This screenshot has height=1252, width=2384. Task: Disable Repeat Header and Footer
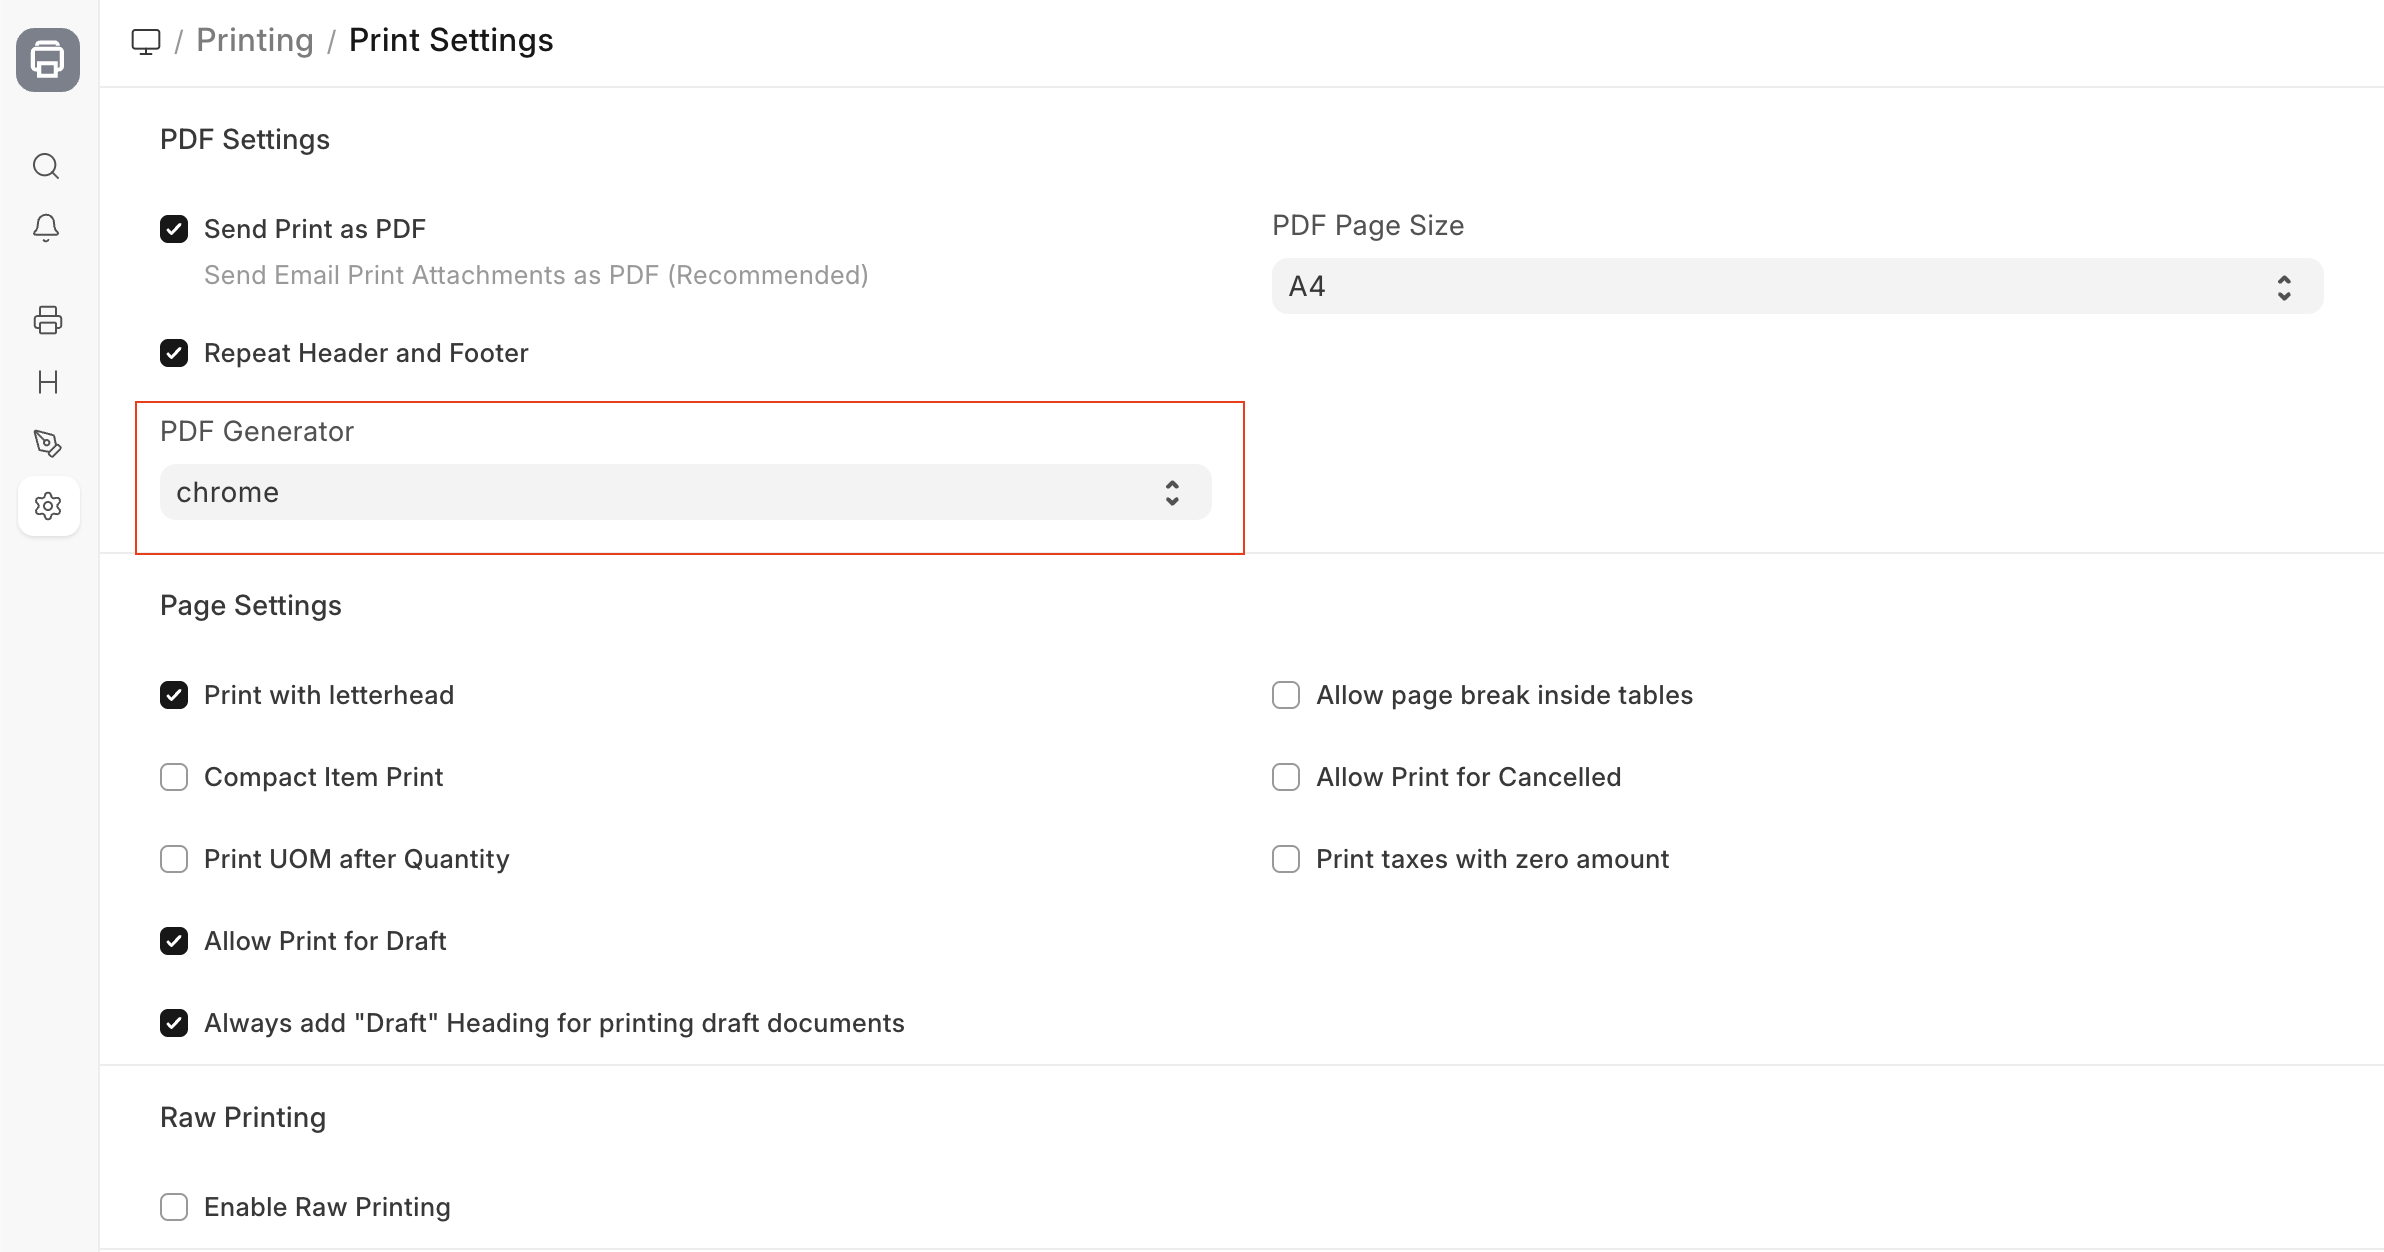point(174,353)
